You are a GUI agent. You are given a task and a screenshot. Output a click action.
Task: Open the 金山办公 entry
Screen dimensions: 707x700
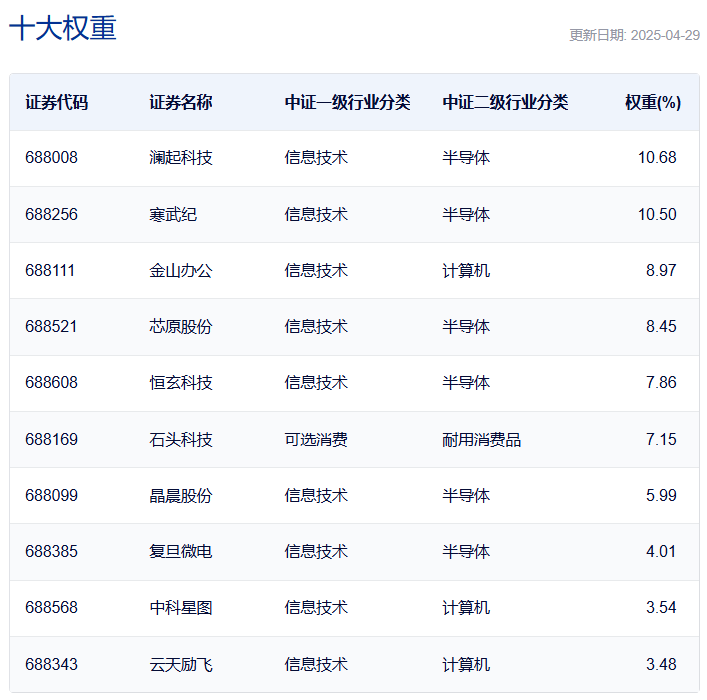click(181, 270)
